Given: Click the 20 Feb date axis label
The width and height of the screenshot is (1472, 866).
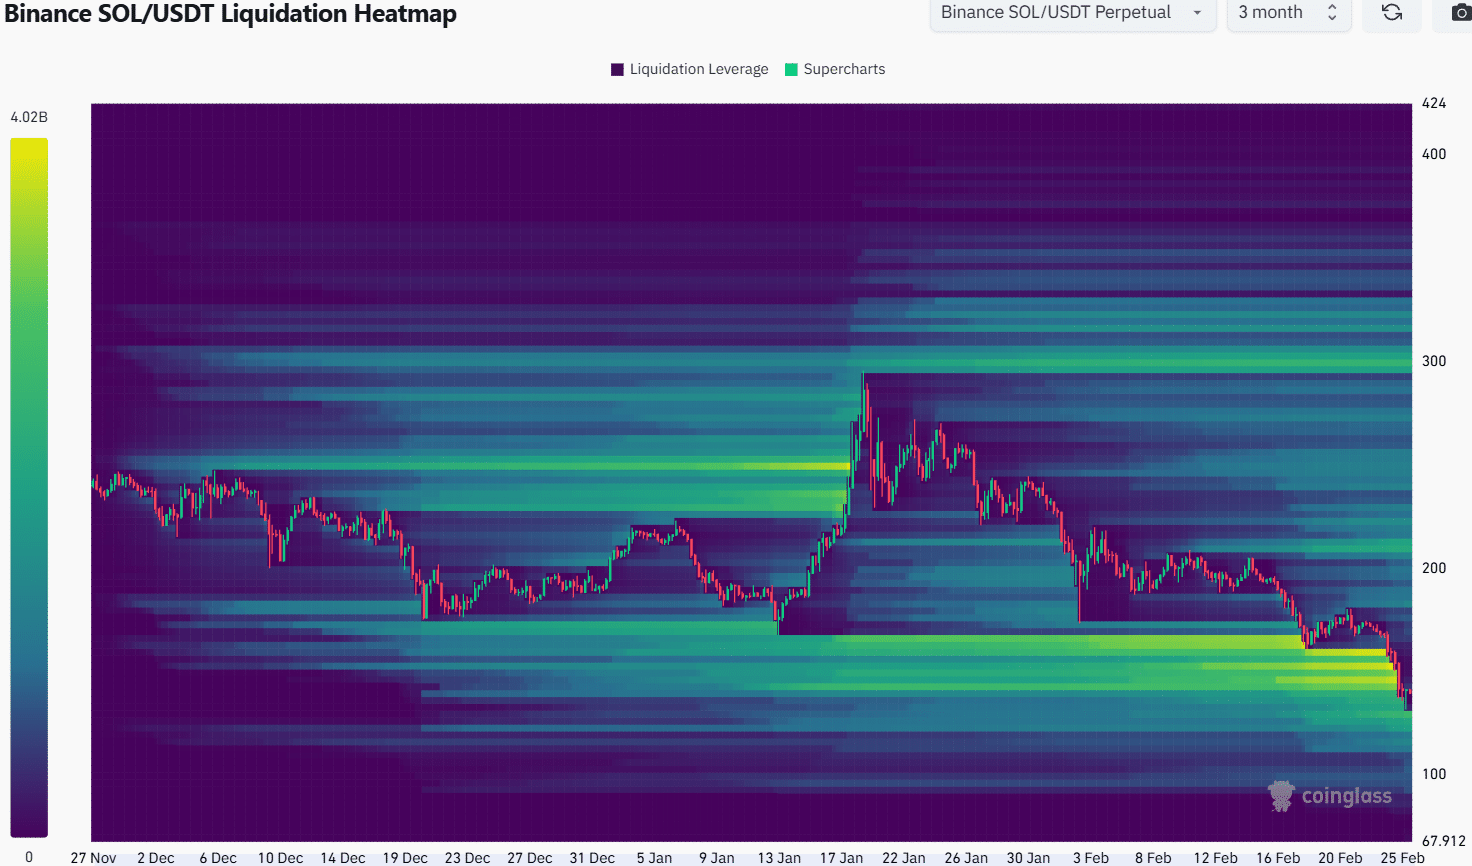Looking at the screenshot, I should click(1340, 858).
